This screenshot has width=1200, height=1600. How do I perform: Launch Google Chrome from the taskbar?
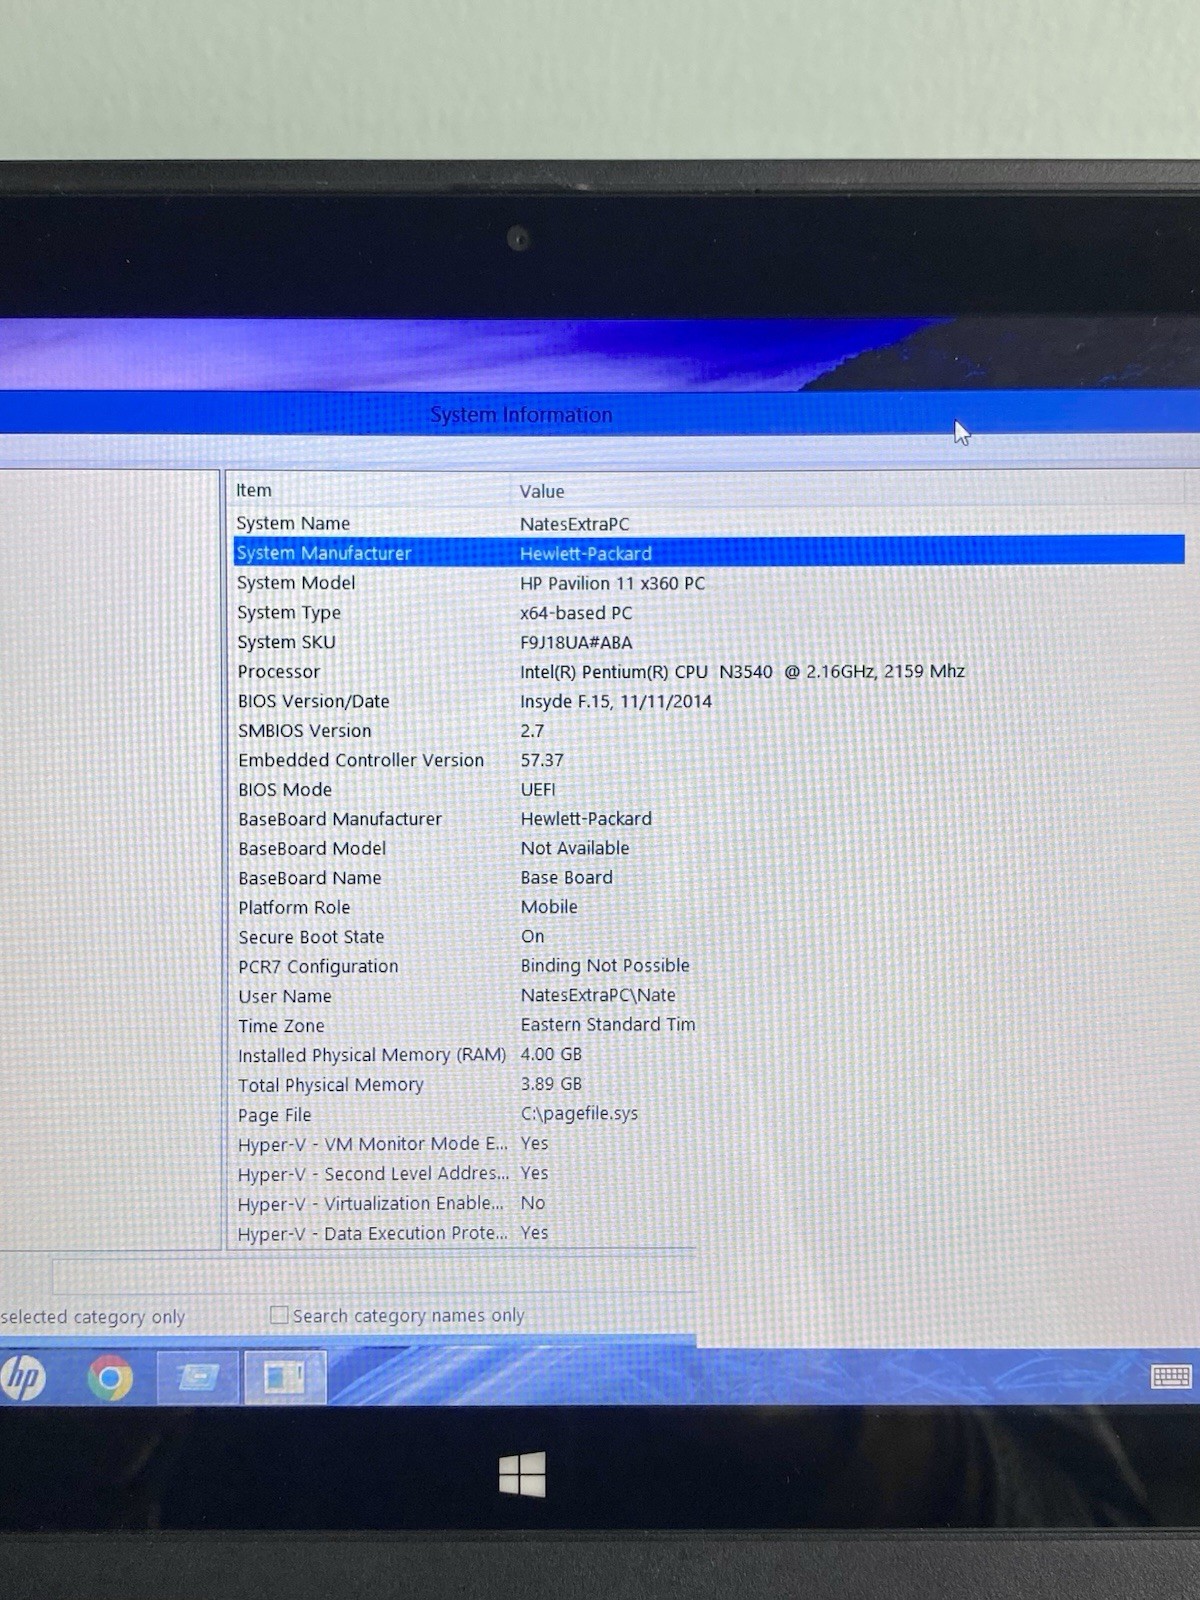[x=110, y=1378]
